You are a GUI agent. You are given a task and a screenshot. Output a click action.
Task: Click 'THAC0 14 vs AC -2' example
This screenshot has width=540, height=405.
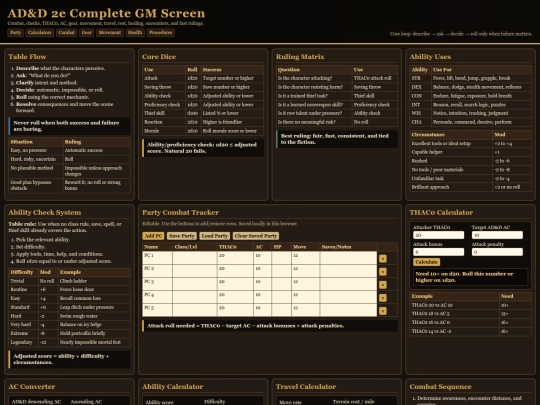(470, 331)
